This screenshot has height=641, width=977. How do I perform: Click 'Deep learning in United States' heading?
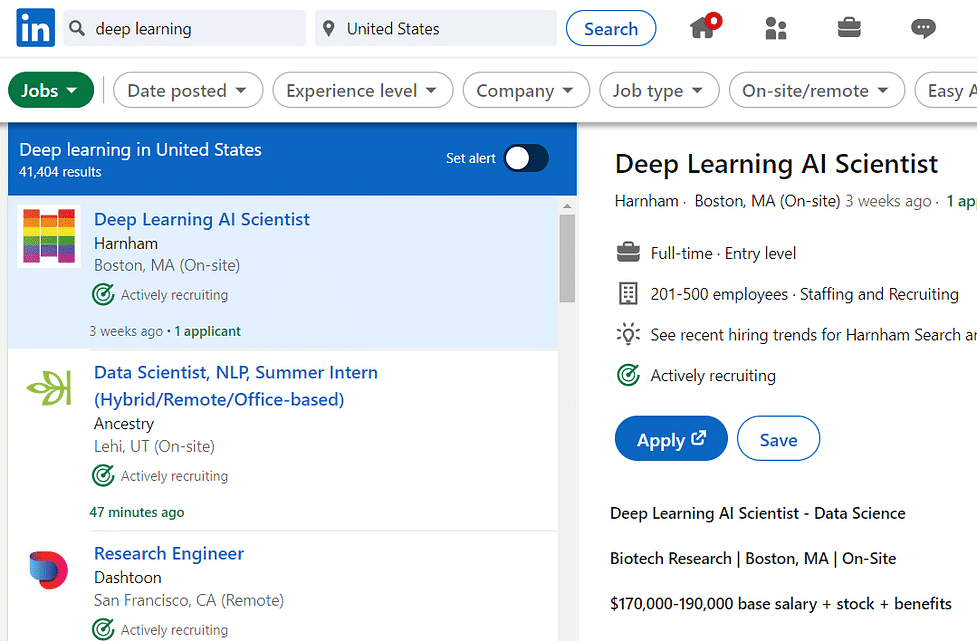(140, 150)
